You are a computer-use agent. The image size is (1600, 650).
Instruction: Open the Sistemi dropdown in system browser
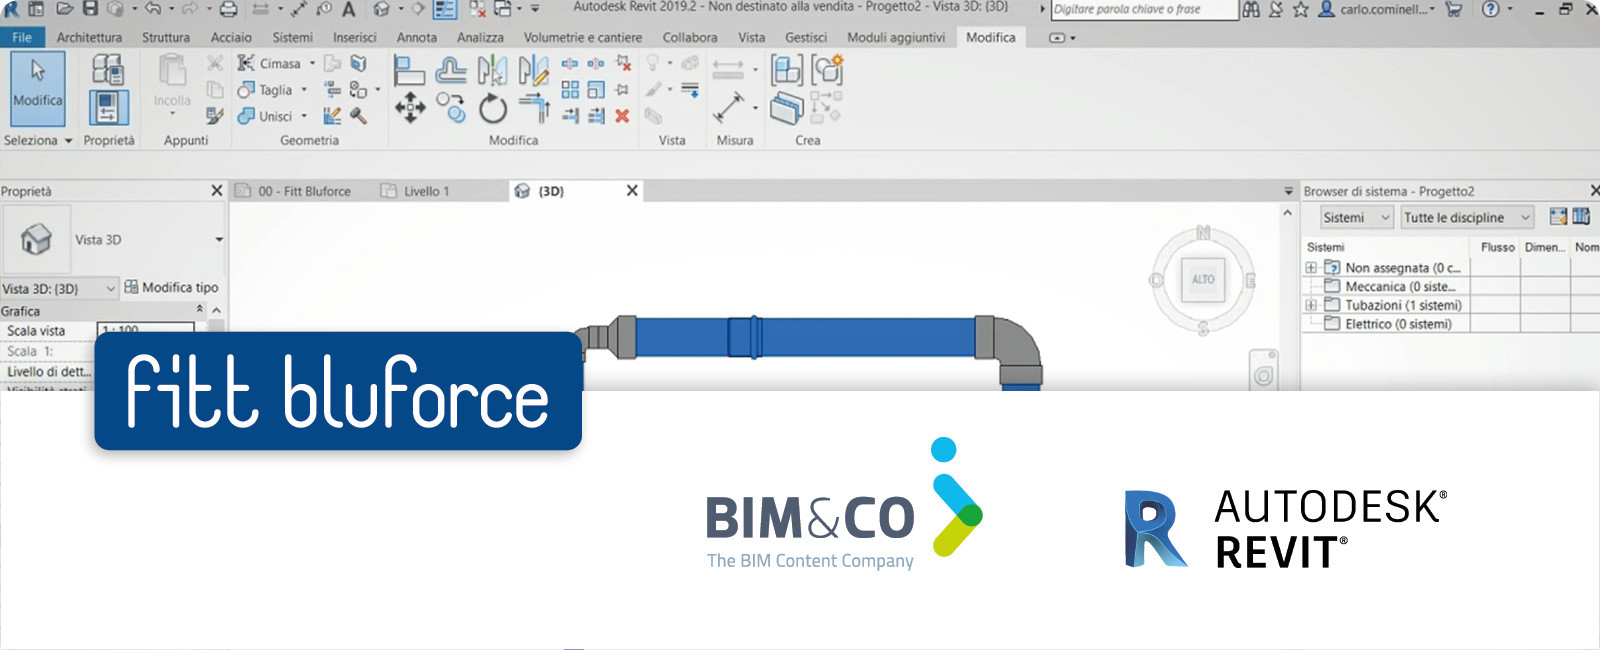coord(1357,218)
